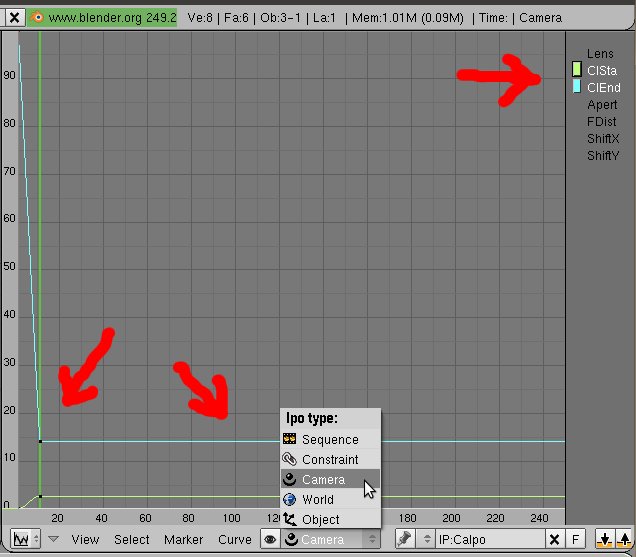Click the cyan ClEnd color swatch

click(576, 86)
